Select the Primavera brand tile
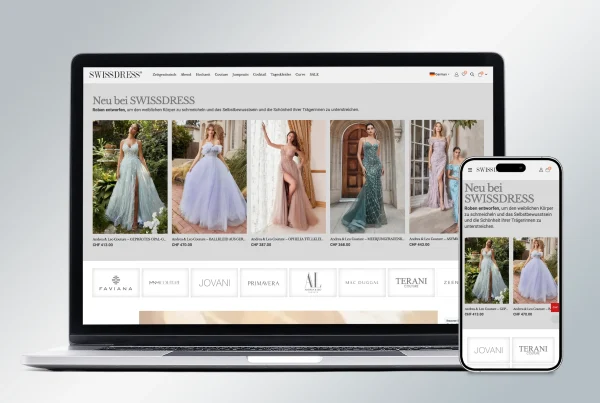Viewport: 600px width, 403px height. (263, 283)
